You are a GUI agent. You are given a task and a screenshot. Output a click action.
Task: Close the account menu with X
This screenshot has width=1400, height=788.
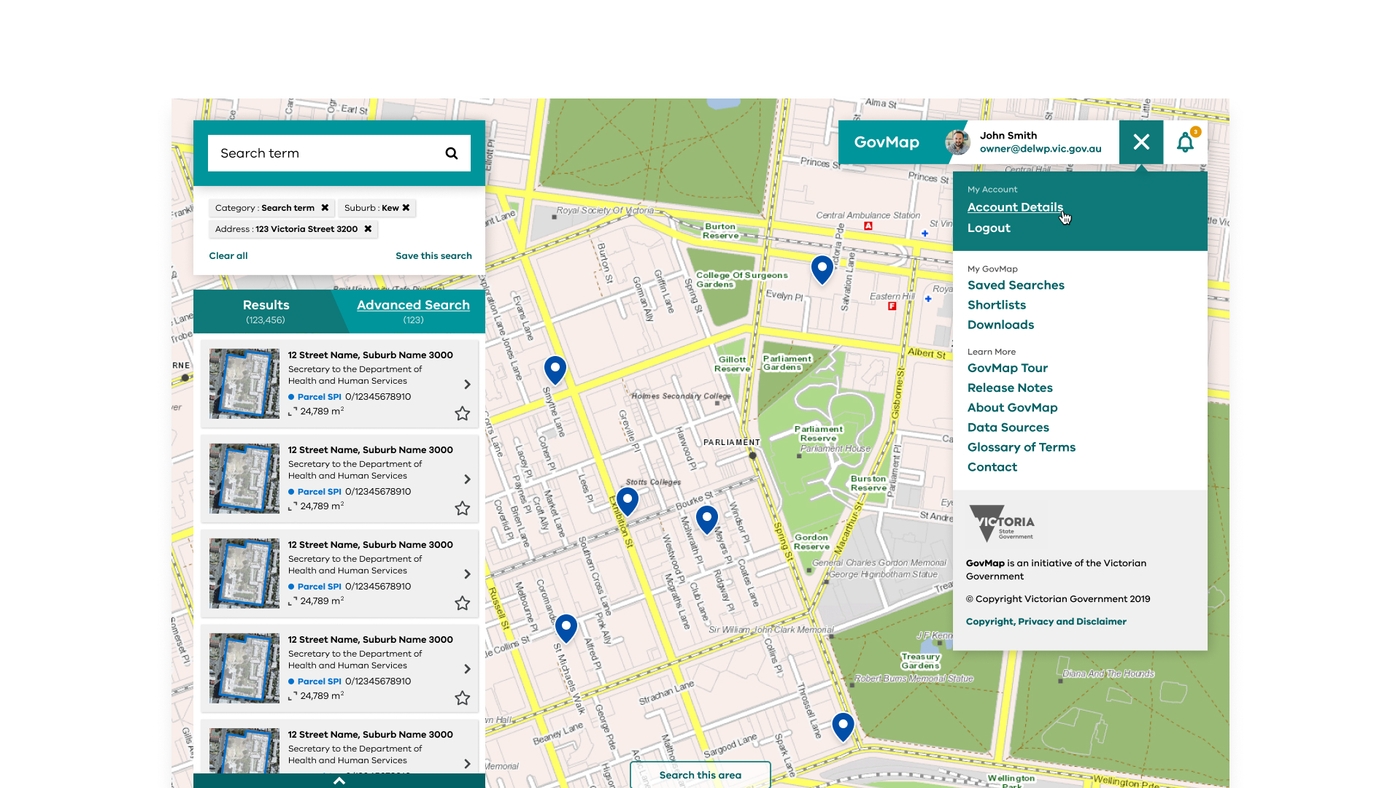(x=1141, y=142)
